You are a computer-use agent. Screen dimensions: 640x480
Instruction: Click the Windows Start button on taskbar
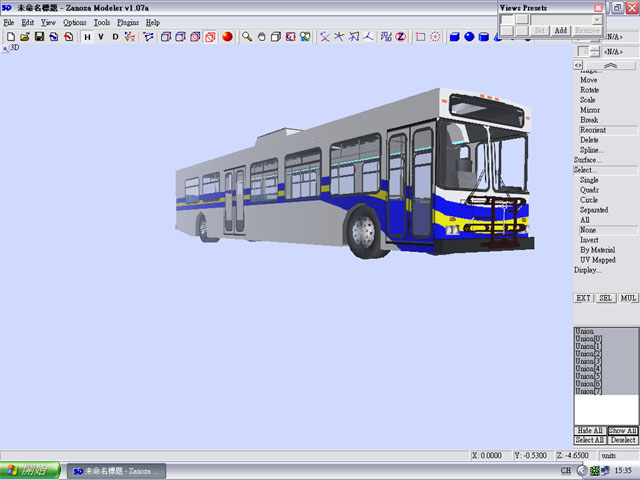coord(30,470)
